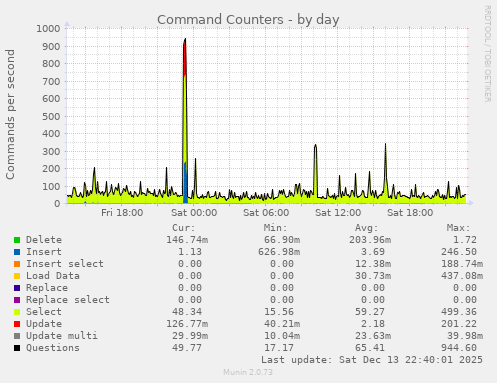497x383 pixels.
Task: Click the 1000 y-axis label
Action: 48,29
